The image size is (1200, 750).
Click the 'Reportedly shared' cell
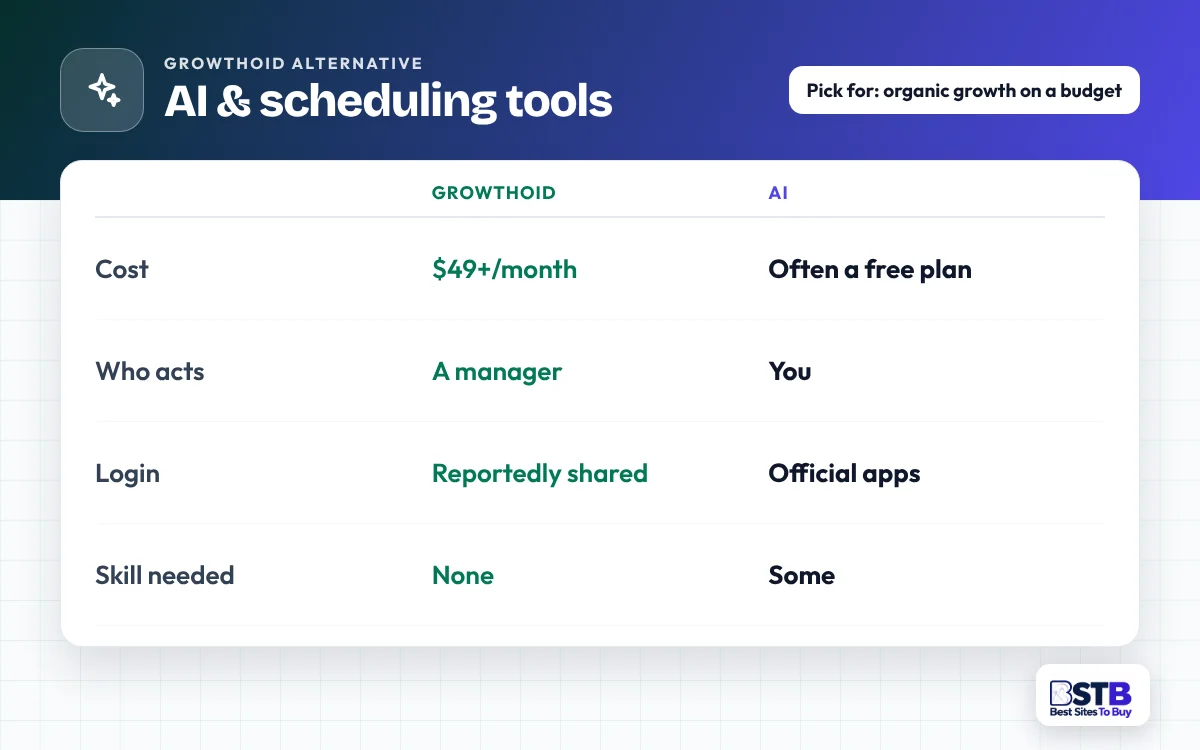540,474
